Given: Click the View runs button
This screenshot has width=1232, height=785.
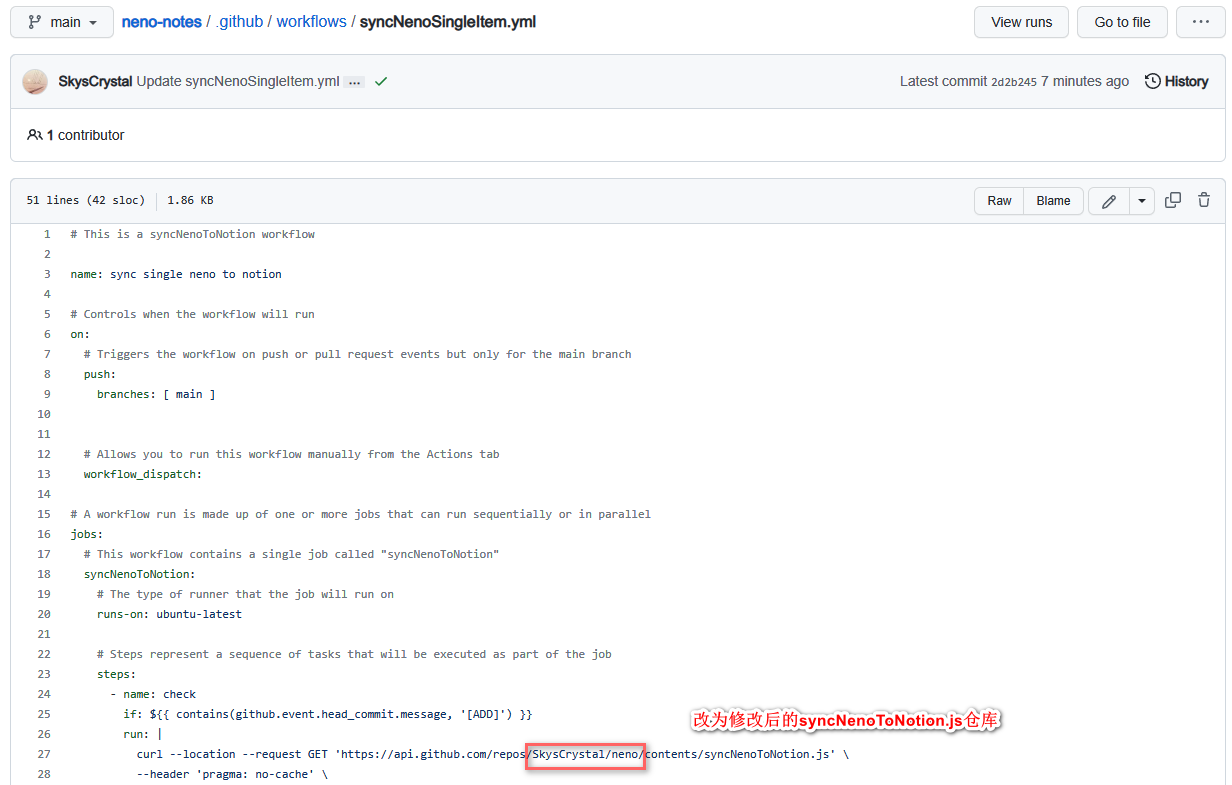Looking at the screenshot, I should coord(1021,22).
